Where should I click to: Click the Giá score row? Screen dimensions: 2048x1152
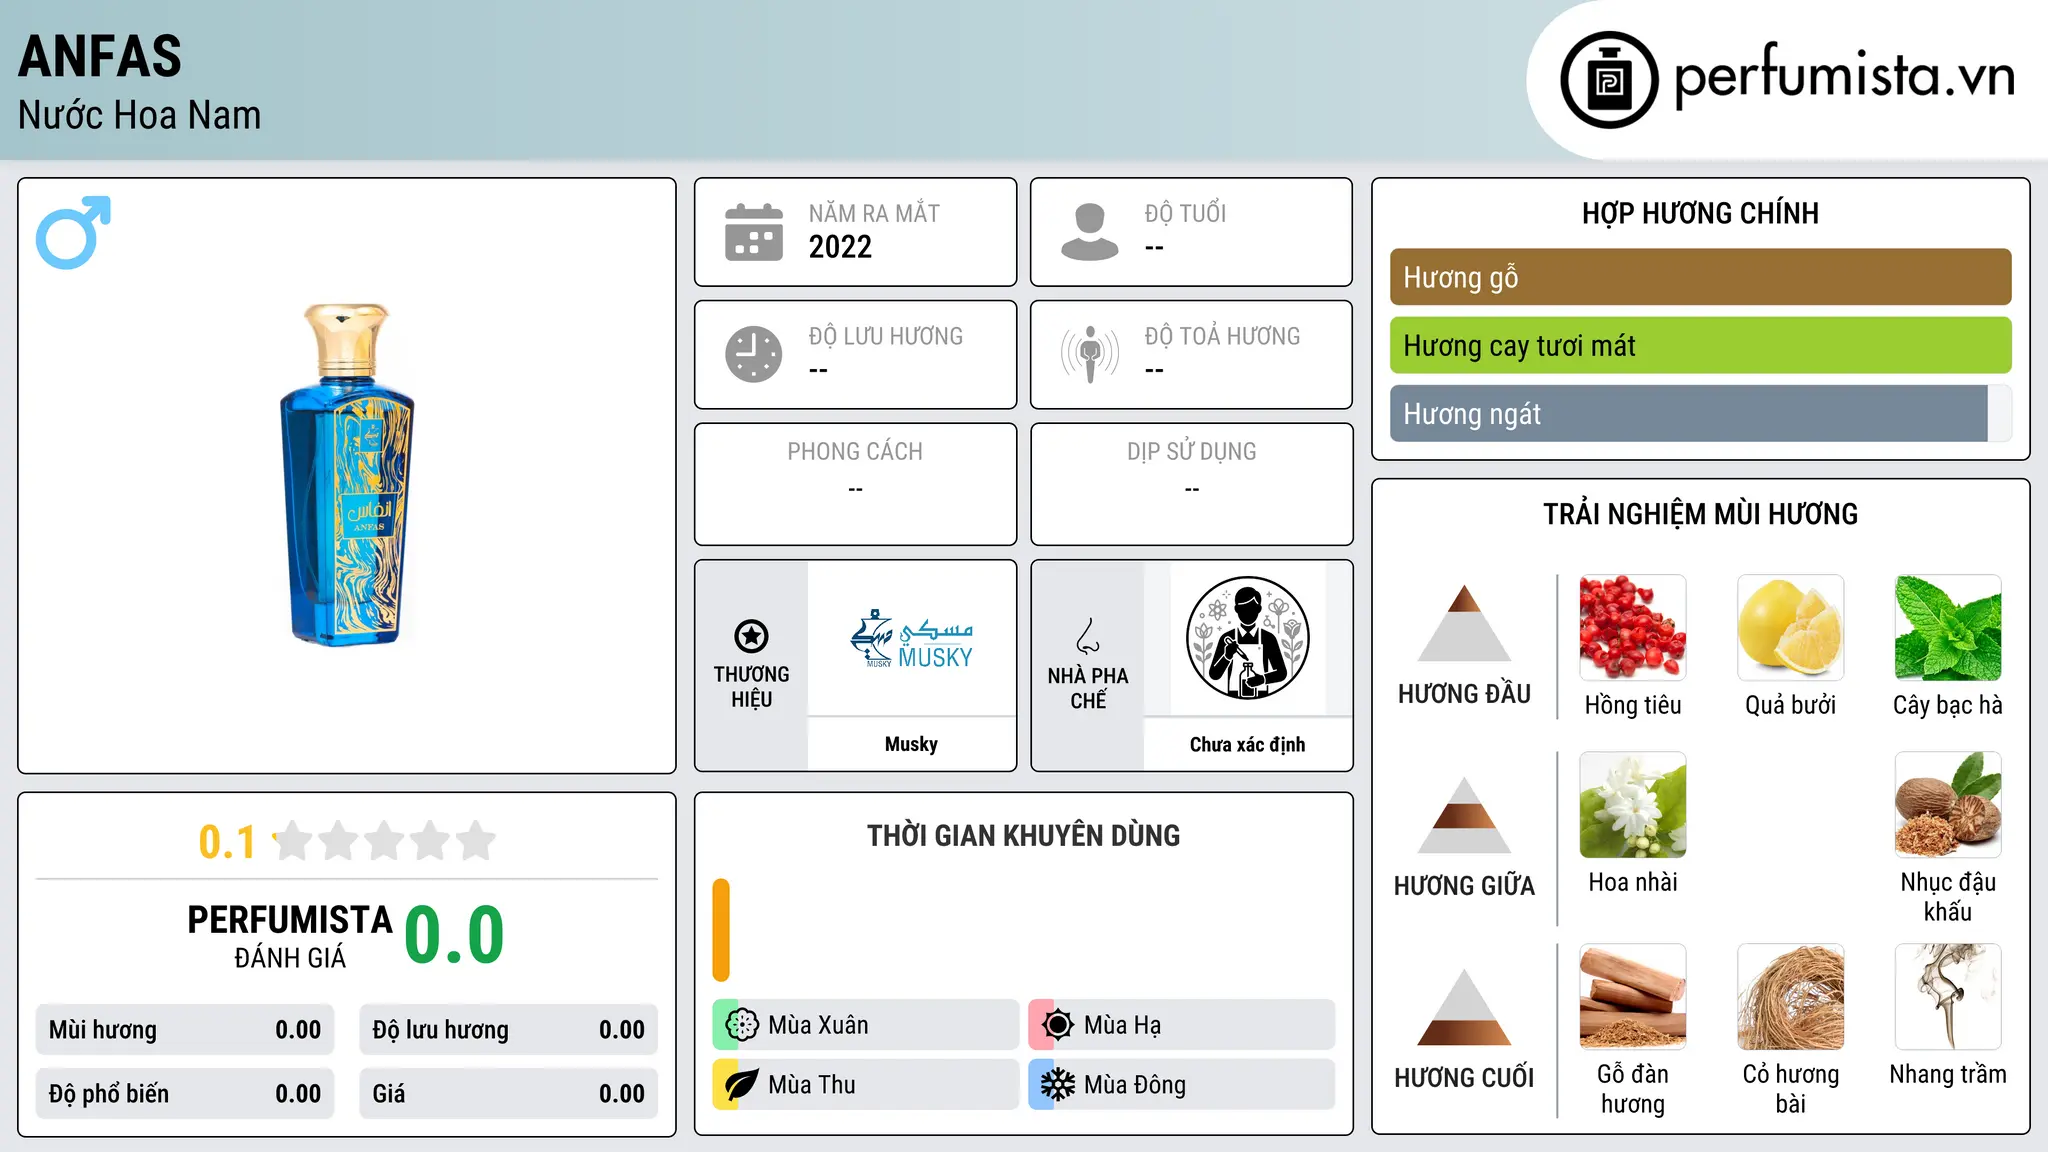click(x=508, y=1093)
